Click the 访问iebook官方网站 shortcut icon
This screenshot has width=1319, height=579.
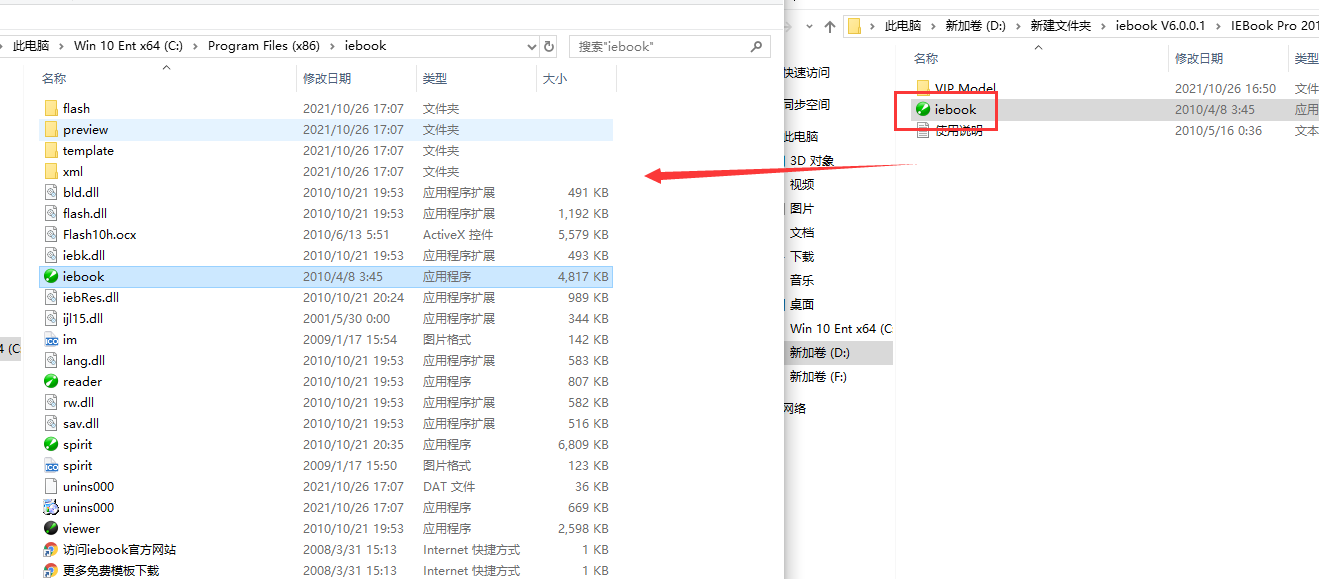51,549
